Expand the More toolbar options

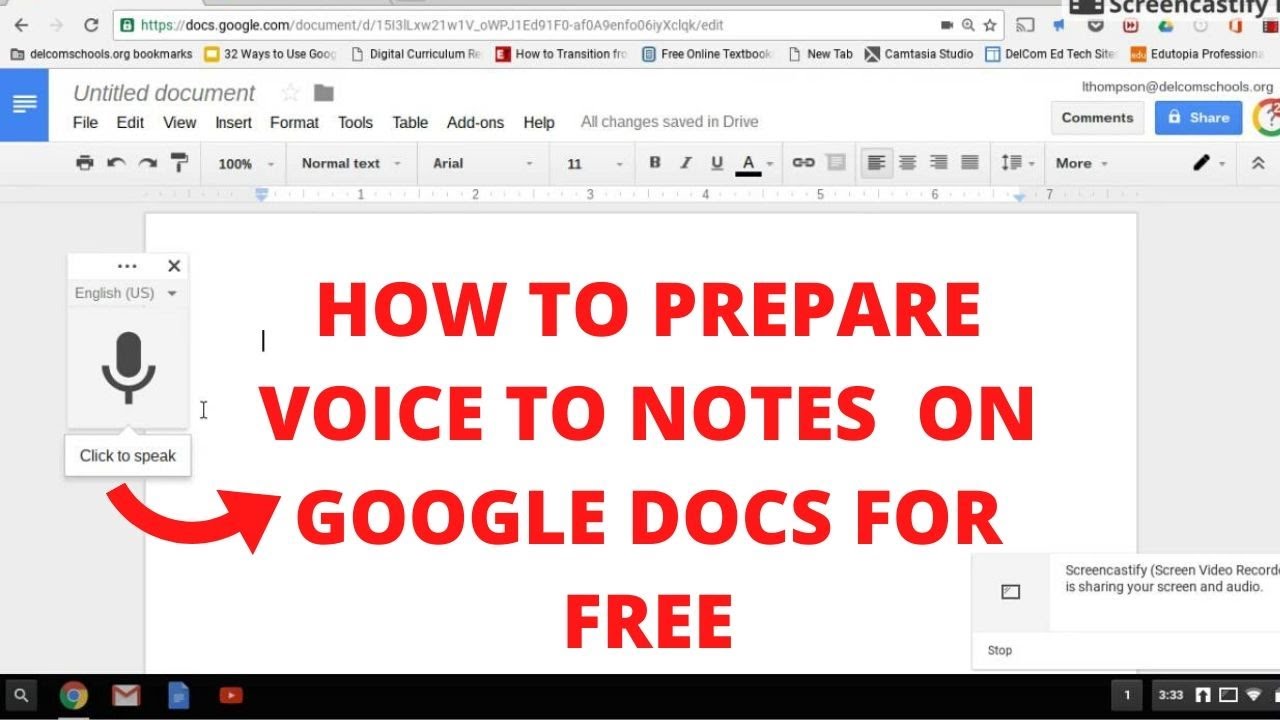[x=1081, y=163]
